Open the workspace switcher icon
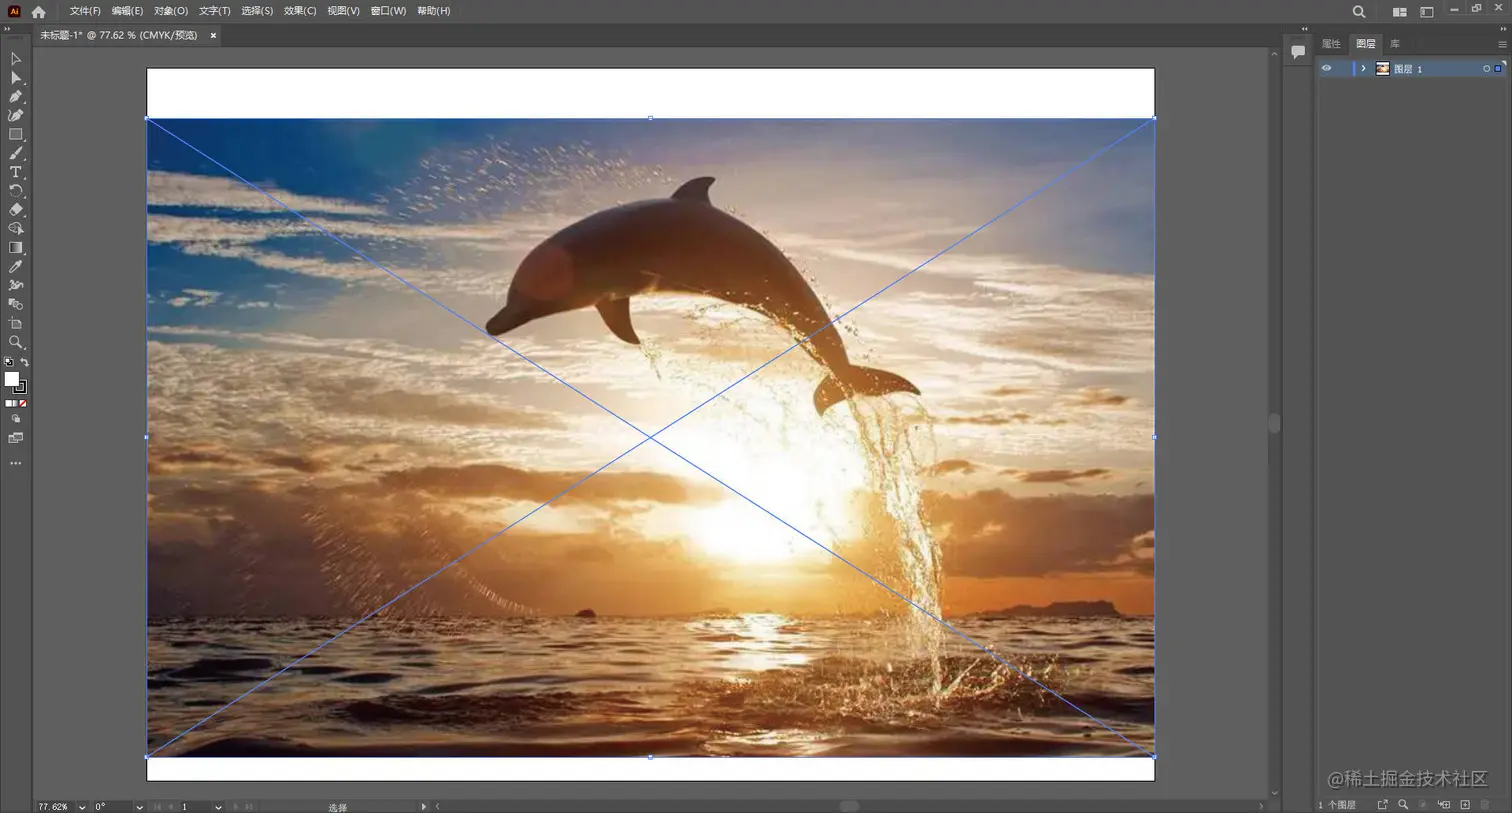This screenshot has width=1512, height=813. 1427,12
